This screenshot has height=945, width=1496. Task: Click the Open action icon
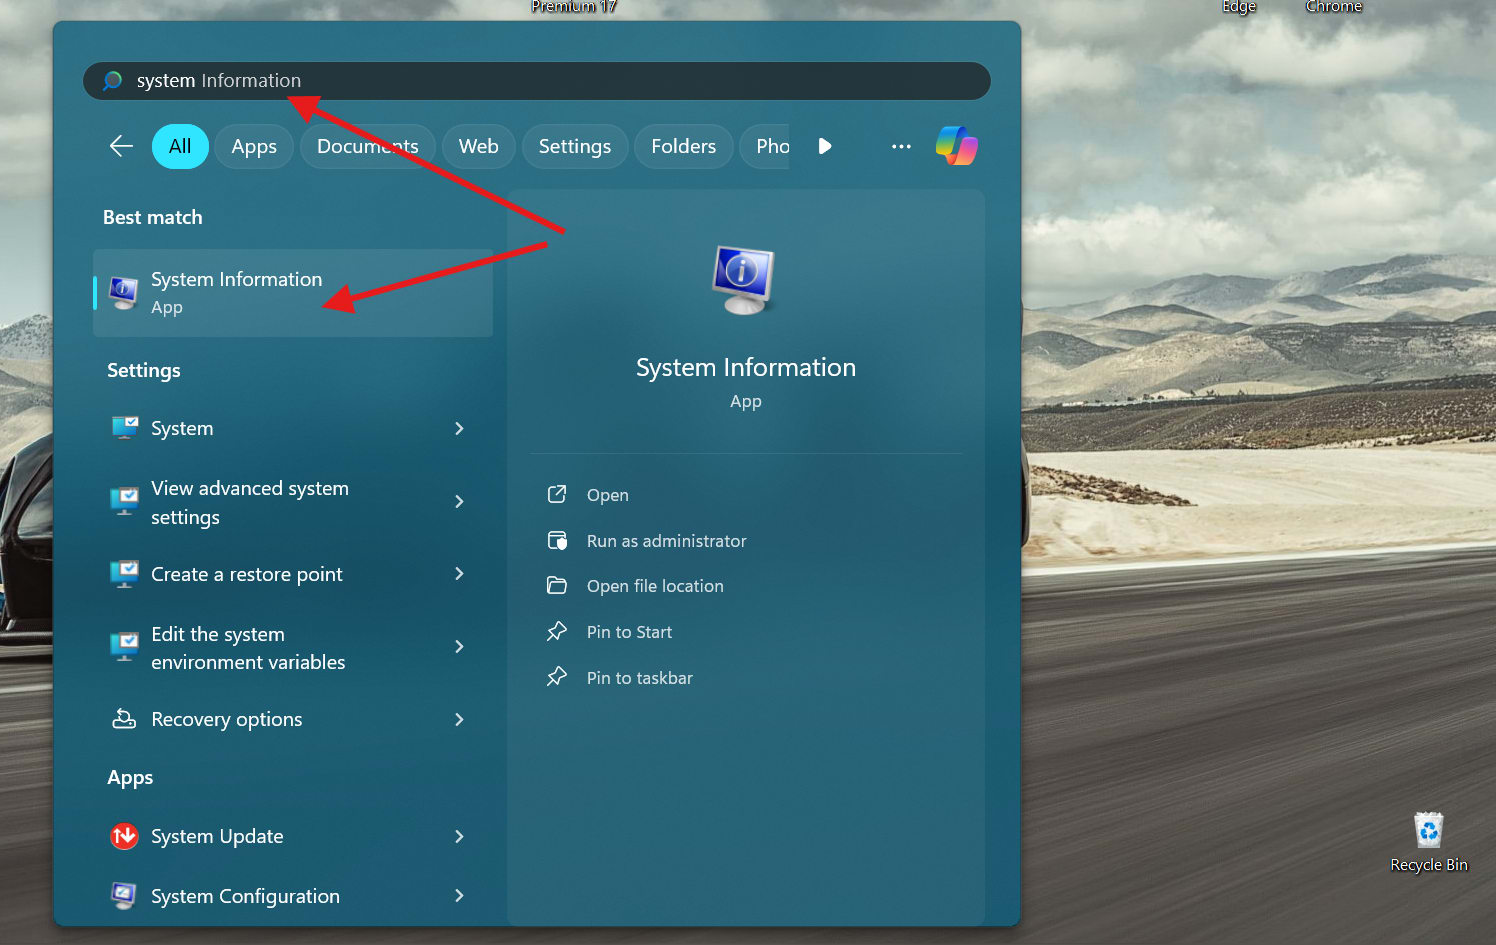pyautogui.click(x=557, y=494)
